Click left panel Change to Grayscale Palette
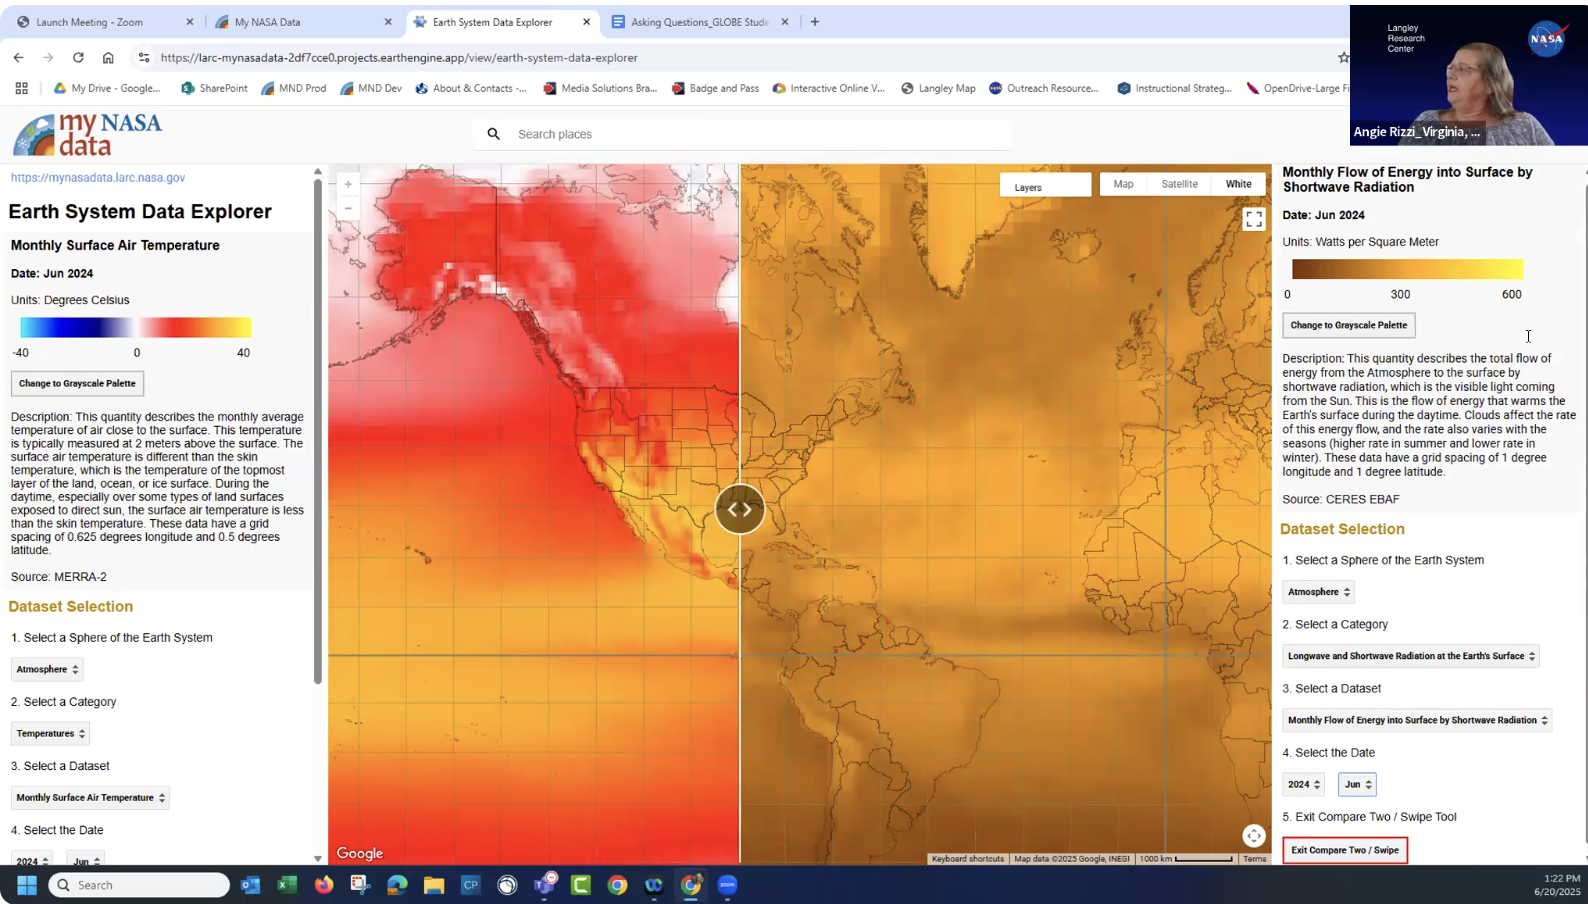The image size is (1588, 904). pyautogui.click(x=77, y=383)
